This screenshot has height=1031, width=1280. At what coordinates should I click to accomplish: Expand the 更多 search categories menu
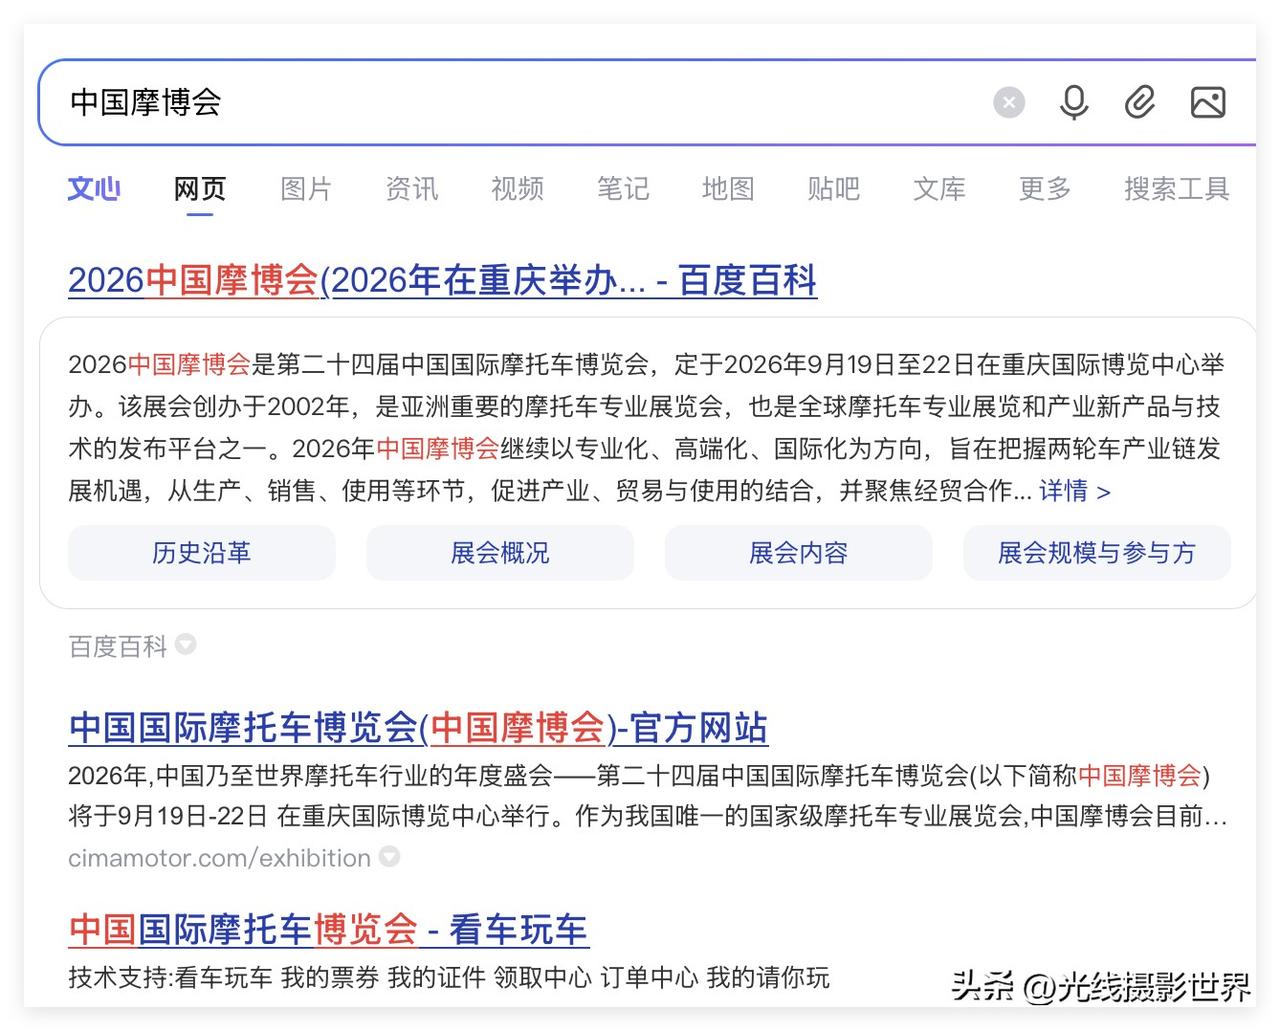point(1044,189)
